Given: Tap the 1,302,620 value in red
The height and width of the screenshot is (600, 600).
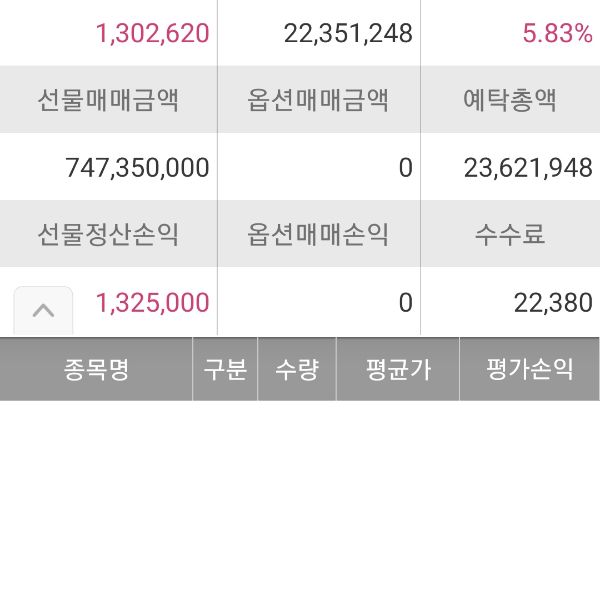Looking at the screenshot, I should click(153, 33).
